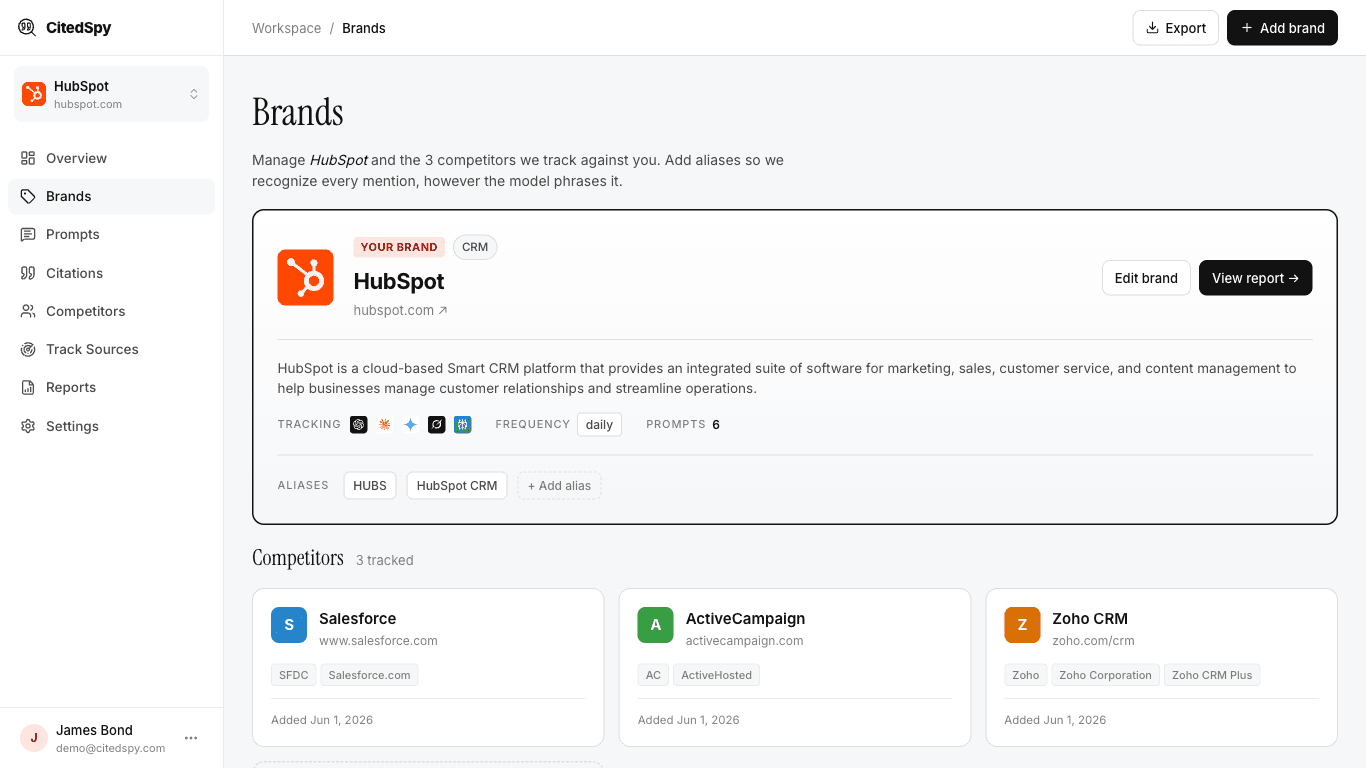Click the zoho.com/crm domain text
The height and width of the screenshot is (768, 1366).
pyautogui.click(x=1093, y=641)
